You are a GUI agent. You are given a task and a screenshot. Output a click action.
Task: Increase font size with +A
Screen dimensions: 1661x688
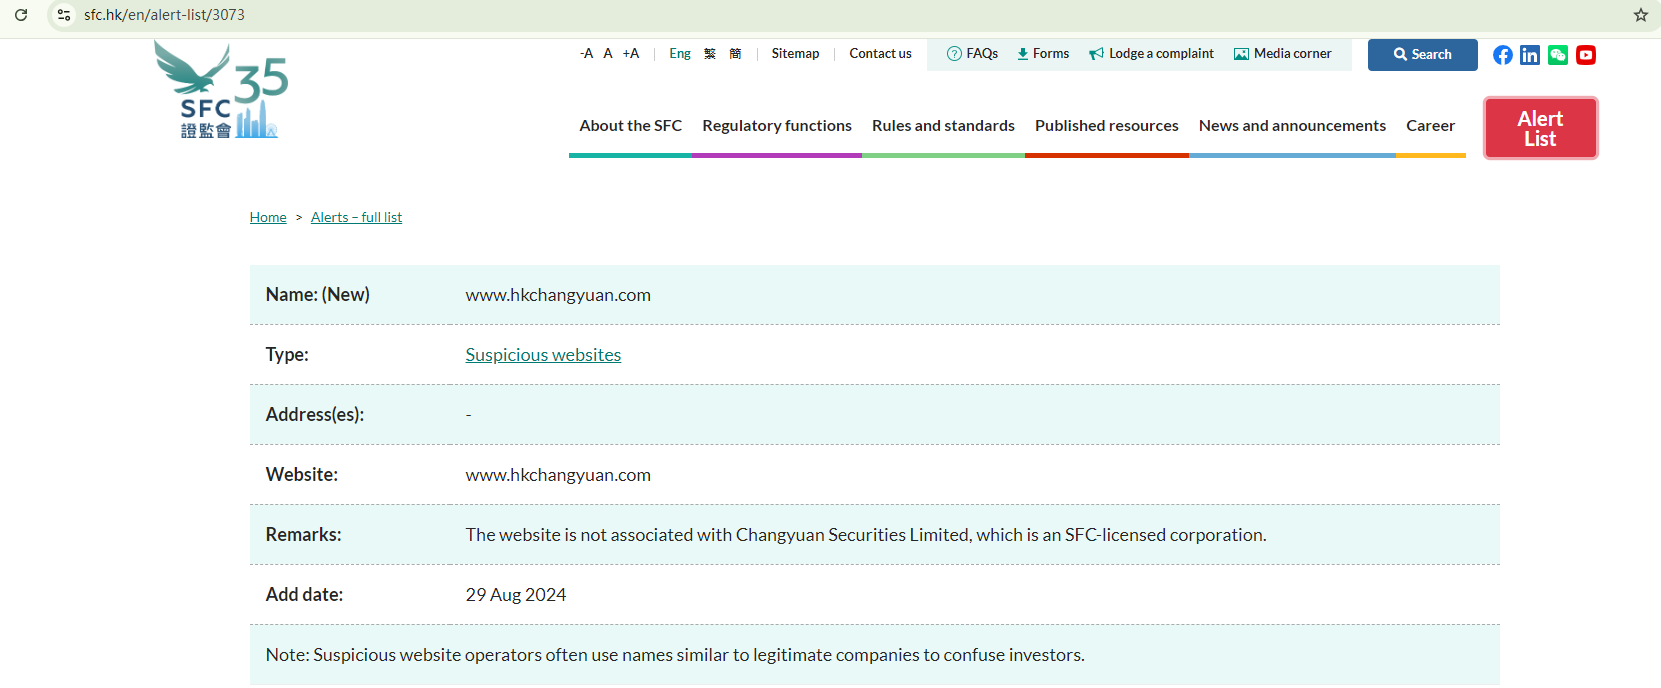(x=630, y=54)
